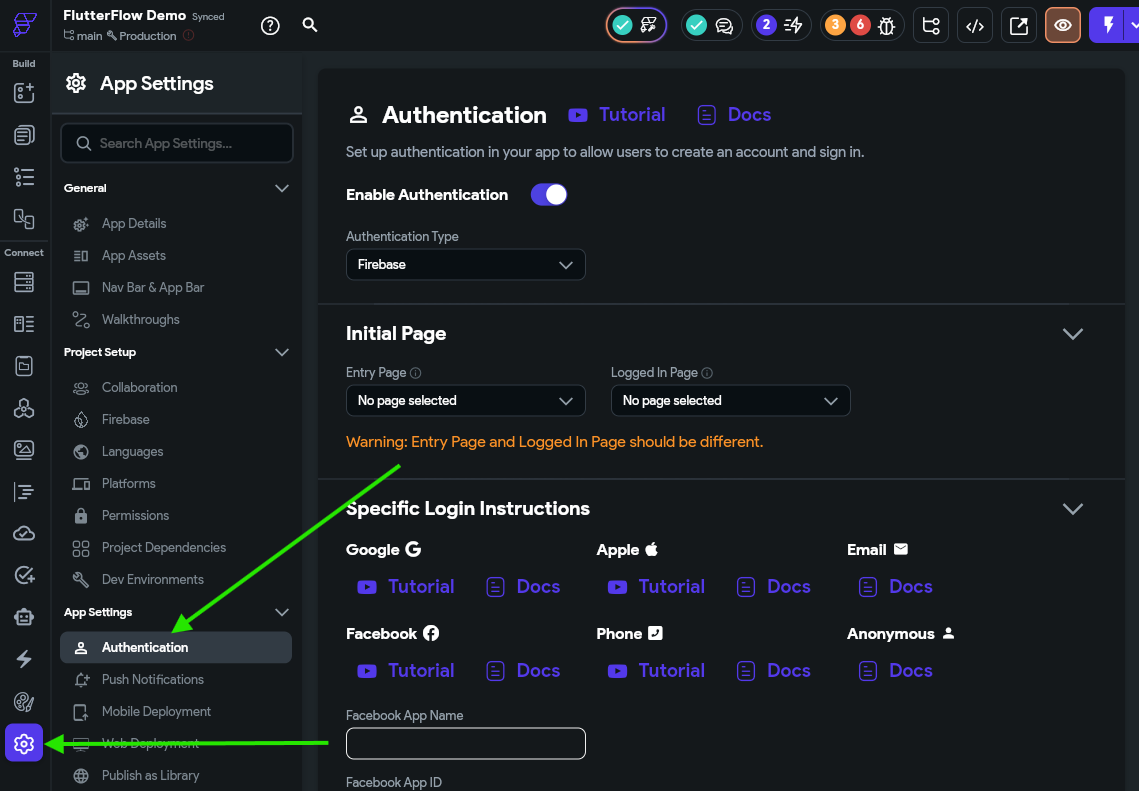
Task: Open the Authentication header Tutorial link
Action: click(617, 115)
